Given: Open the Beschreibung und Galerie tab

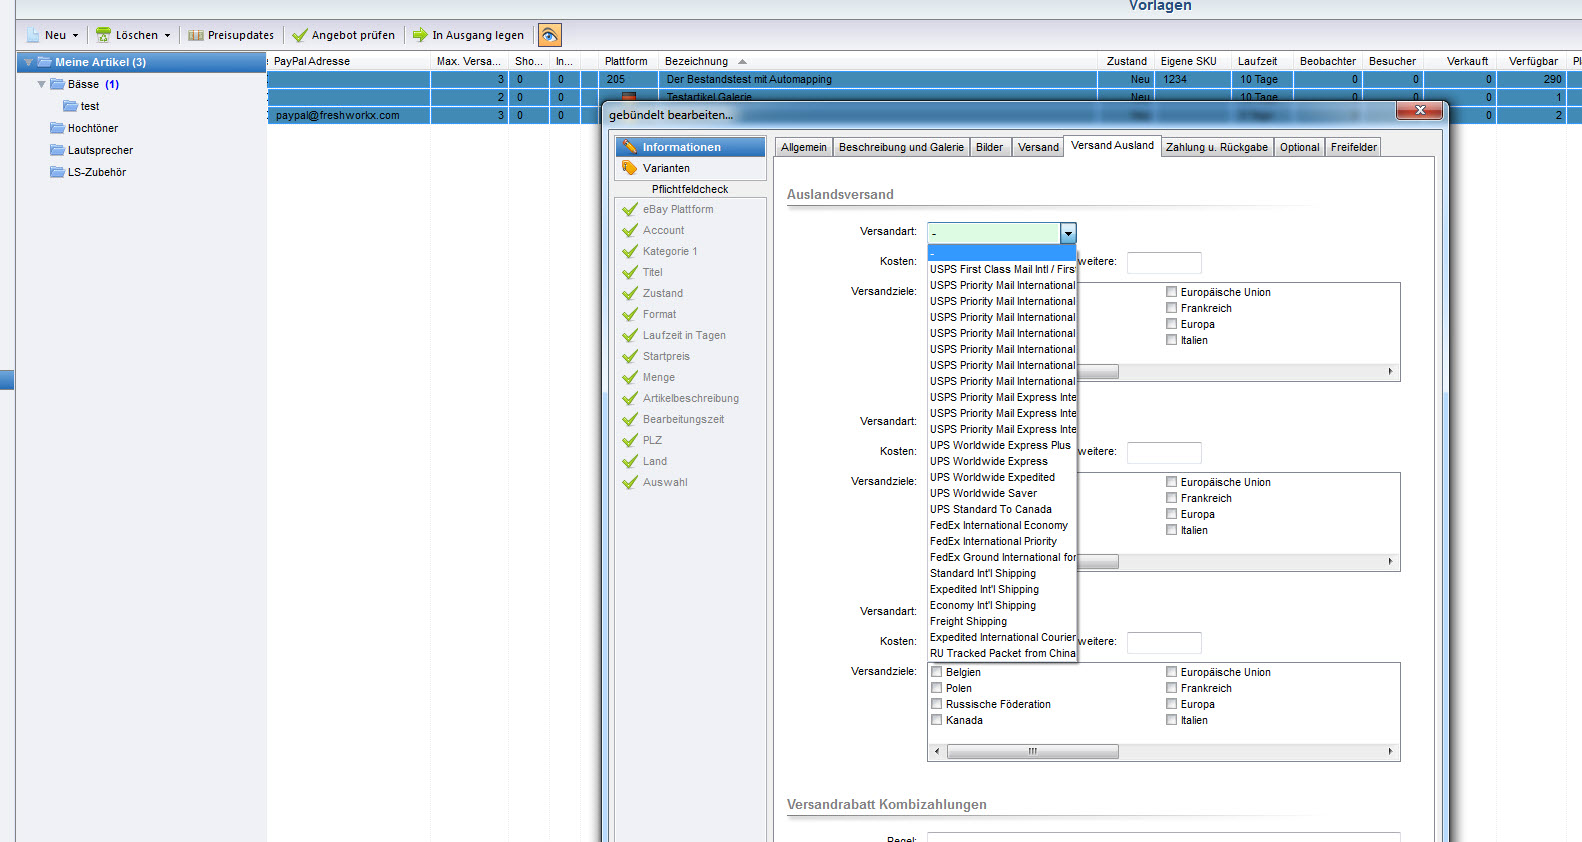Looking at the screenshot, I should click(900, 147).
